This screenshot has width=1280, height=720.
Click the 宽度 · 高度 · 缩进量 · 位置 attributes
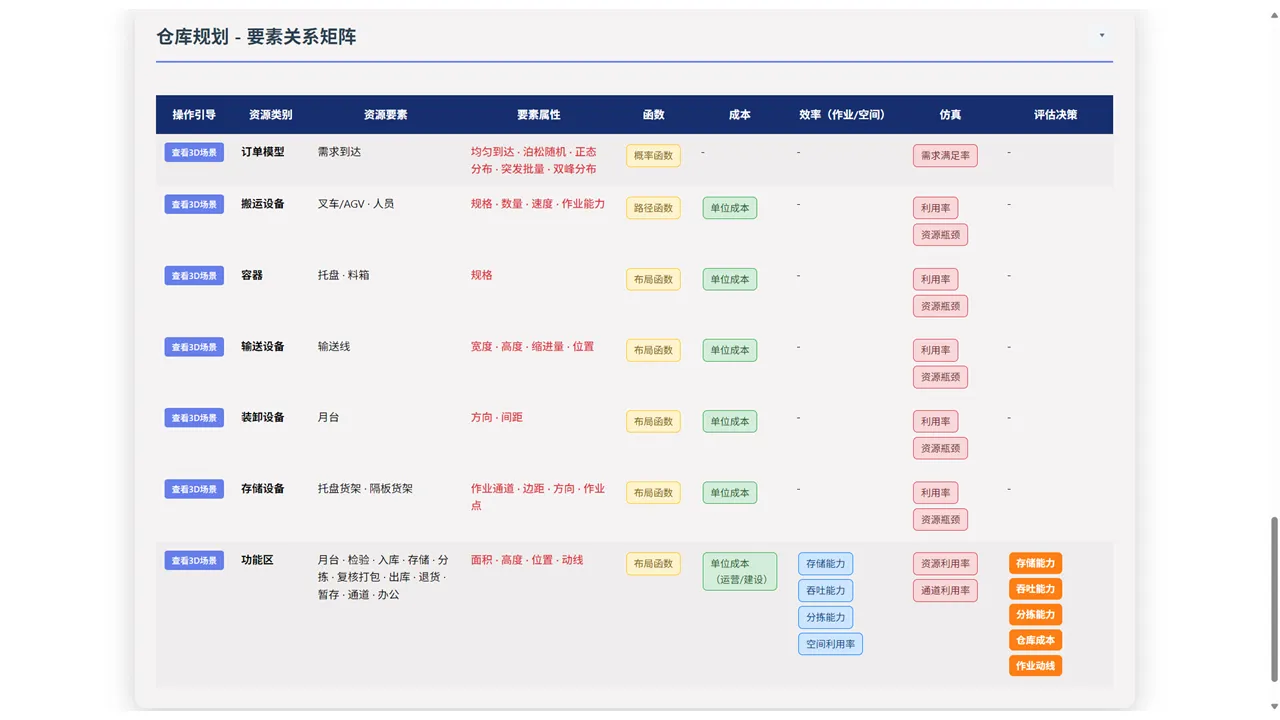[x=532, y=347]
